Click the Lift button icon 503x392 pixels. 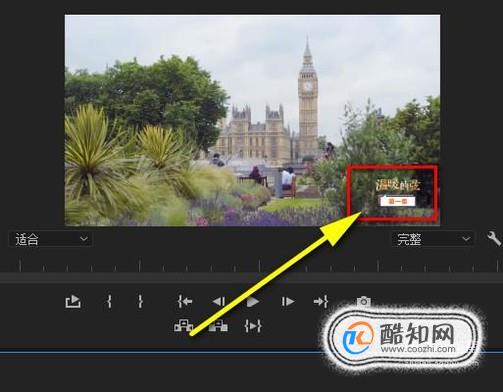184,326
